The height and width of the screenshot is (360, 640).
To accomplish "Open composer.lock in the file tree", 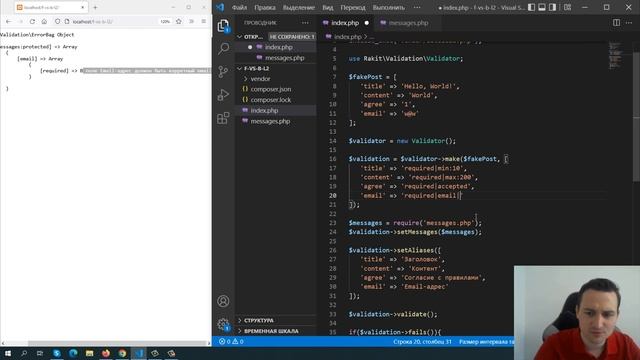I will (271, 100).
